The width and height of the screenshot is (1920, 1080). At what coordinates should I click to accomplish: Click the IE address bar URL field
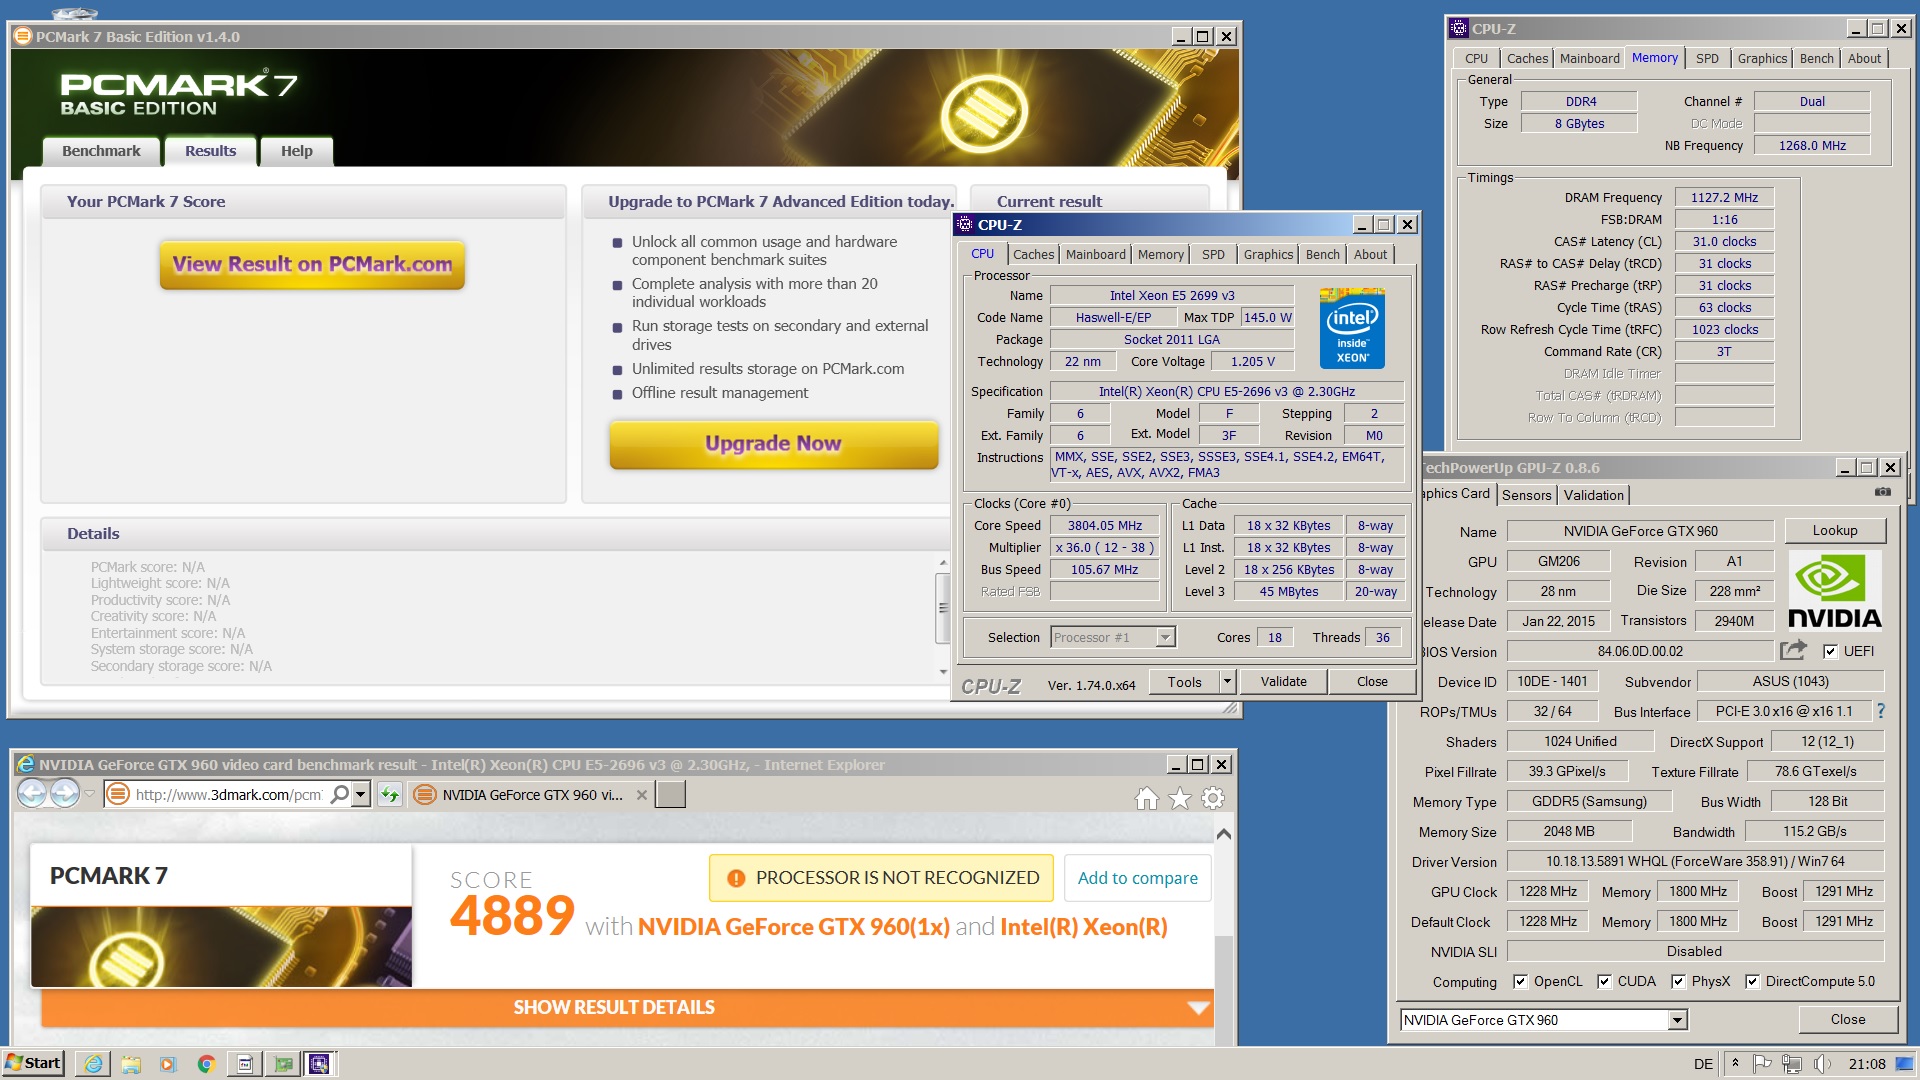pos(228,795)
